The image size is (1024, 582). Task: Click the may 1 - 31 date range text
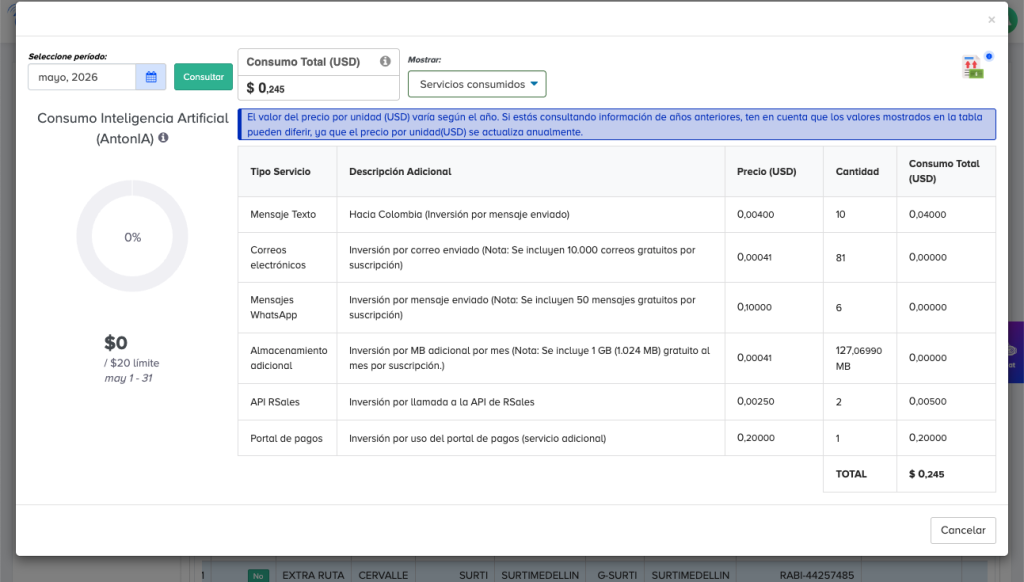coord(129,378)
